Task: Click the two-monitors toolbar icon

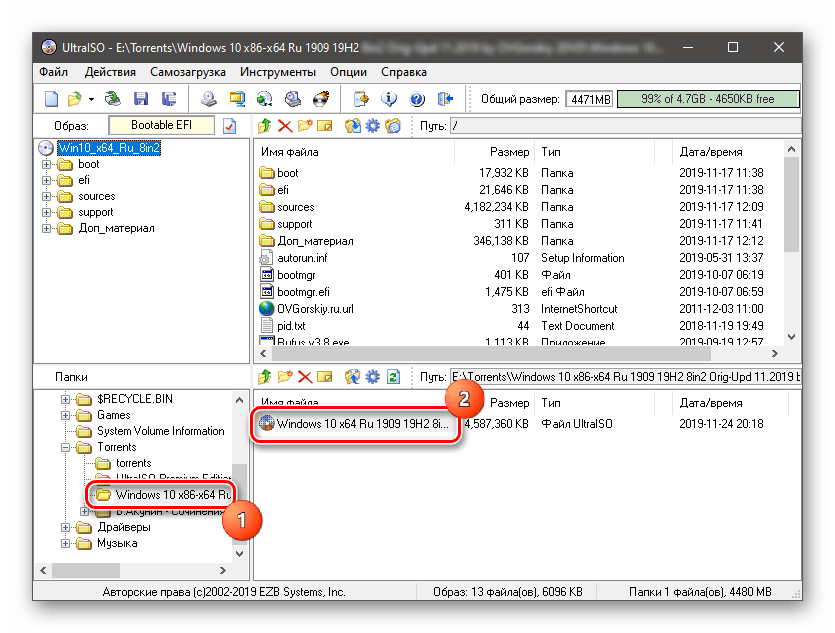Action: [x=237, y=98]
